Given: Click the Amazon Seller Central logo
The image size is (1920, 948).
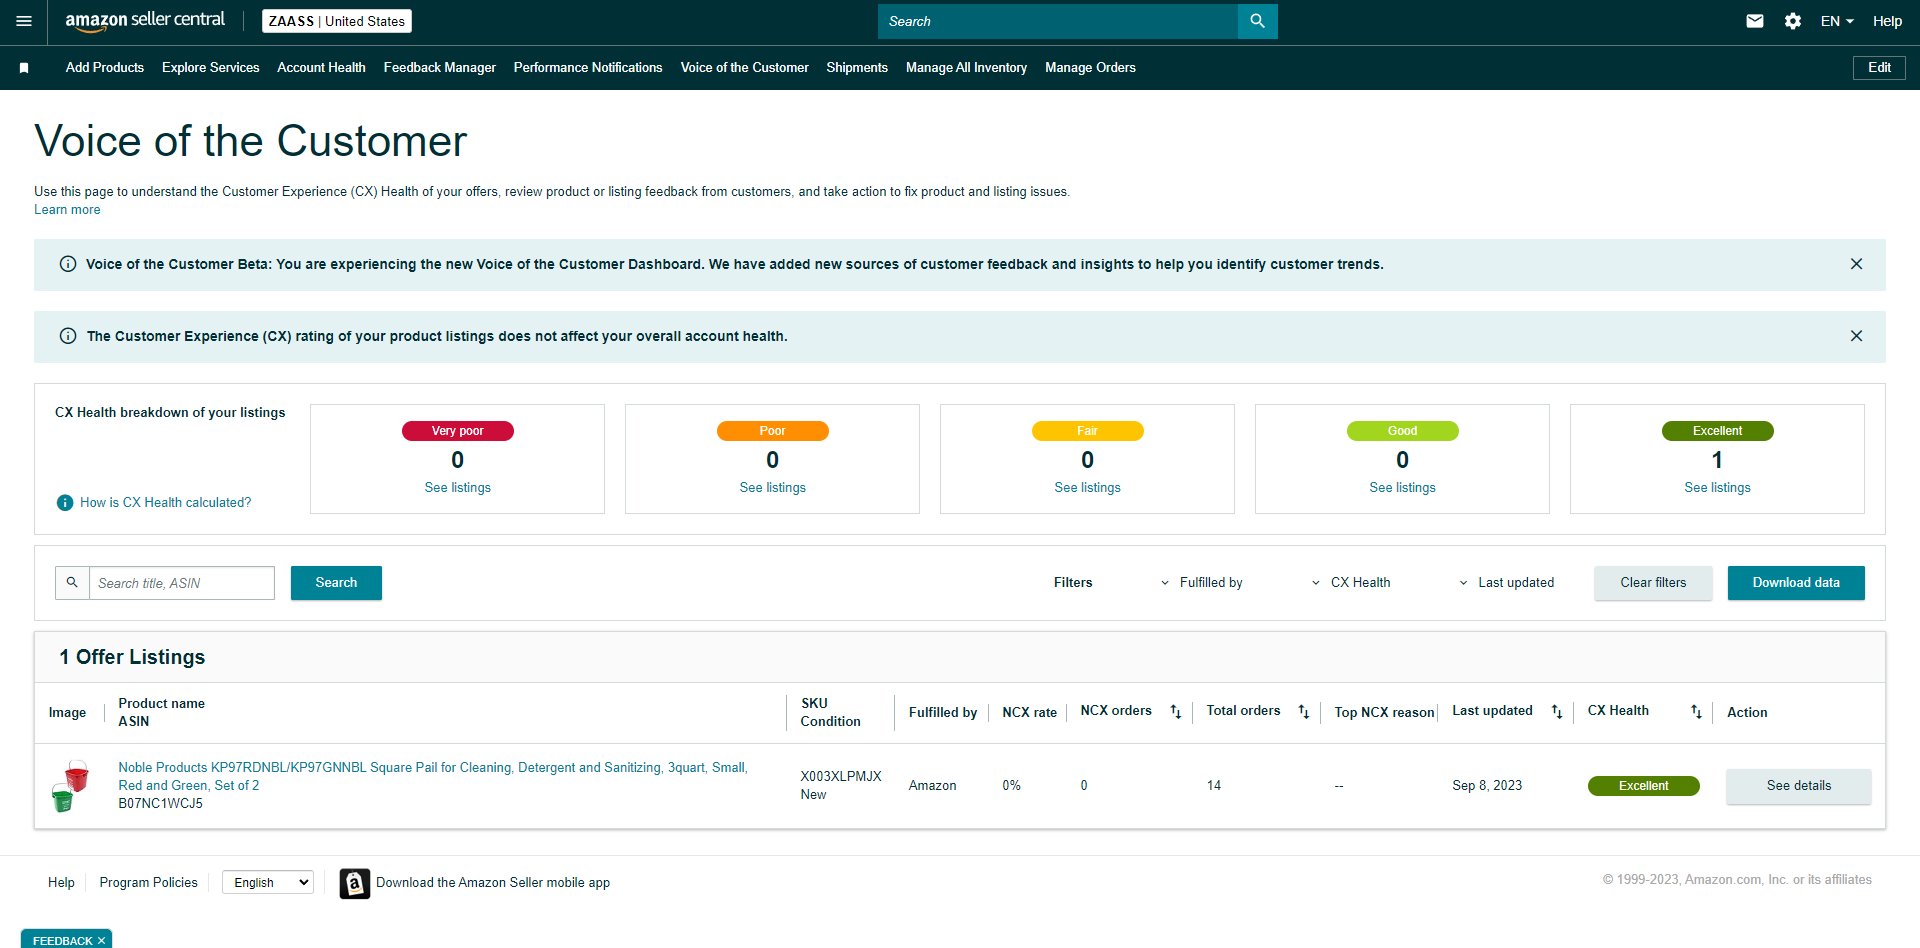Looking at the screenshot, I should coord(145,21).
